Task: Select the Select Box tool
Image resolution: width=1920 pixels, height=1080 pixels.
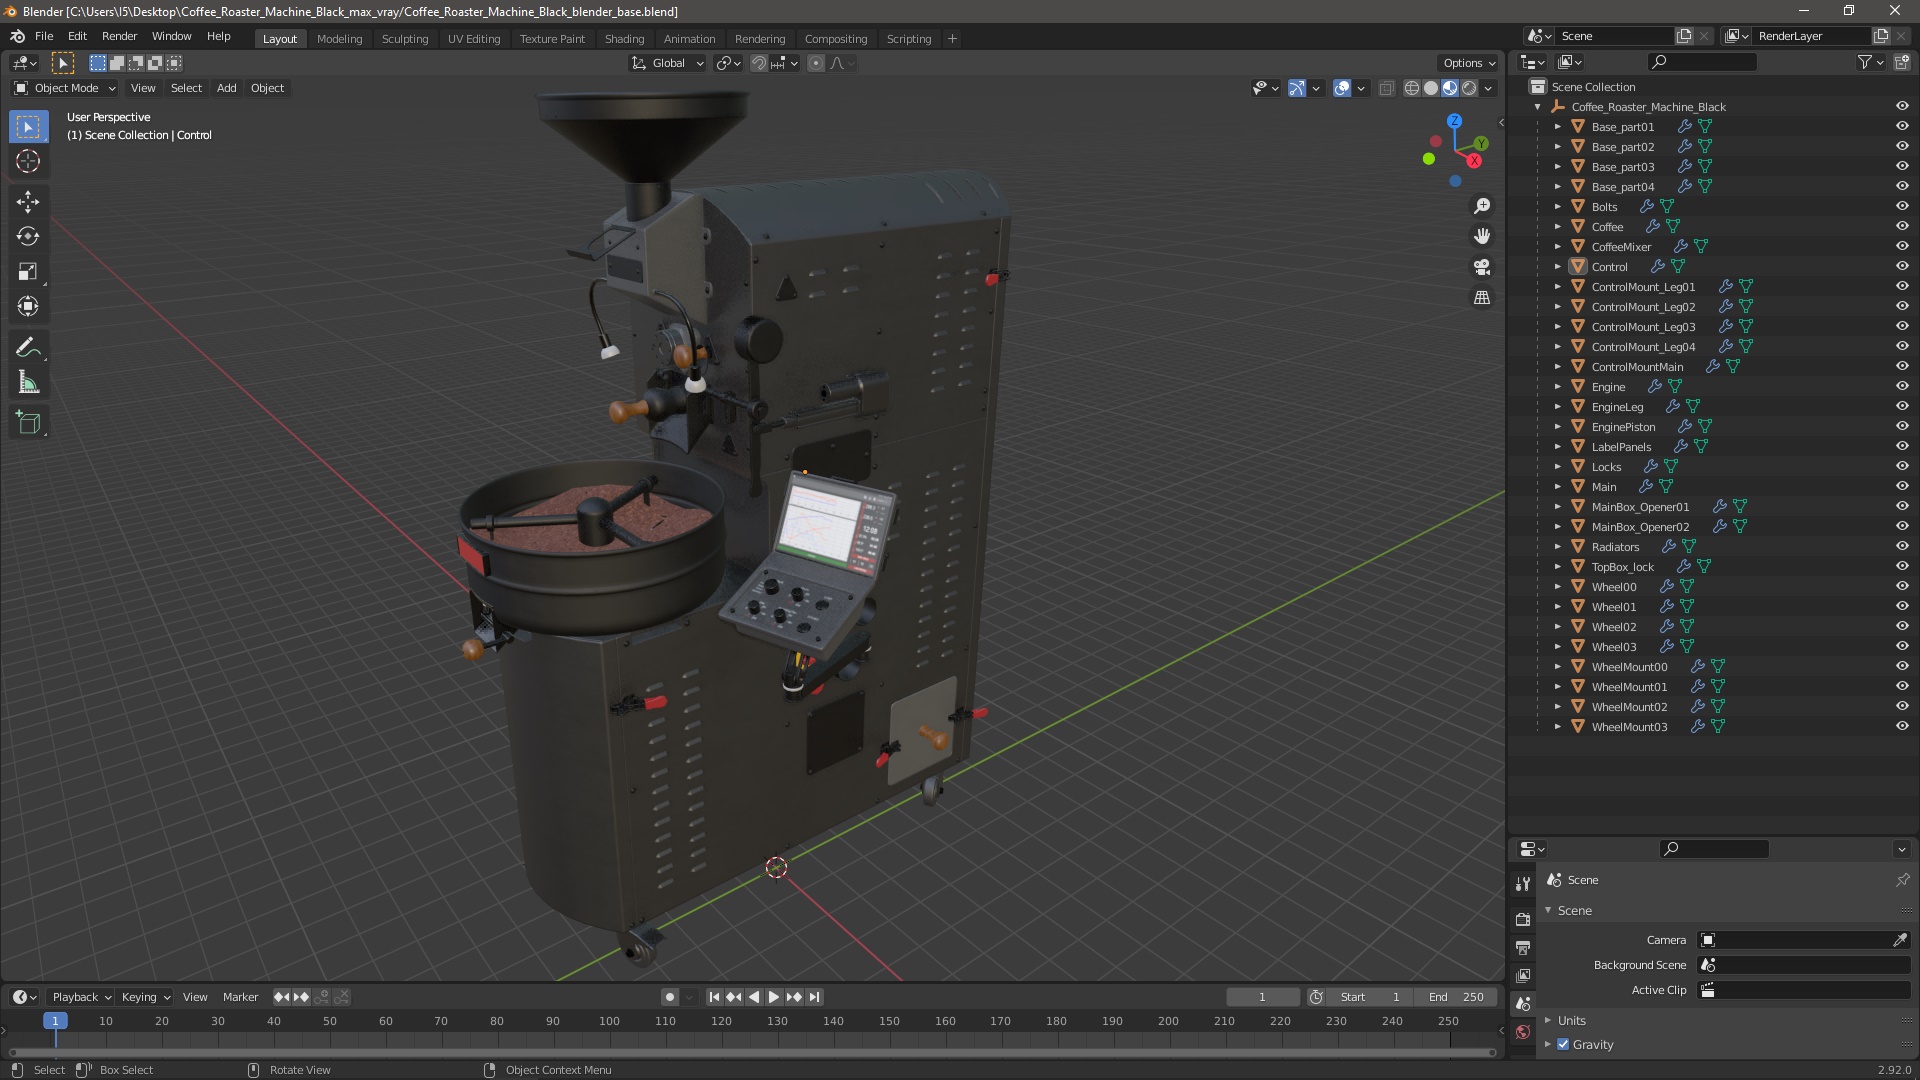Action: point(28,126)
